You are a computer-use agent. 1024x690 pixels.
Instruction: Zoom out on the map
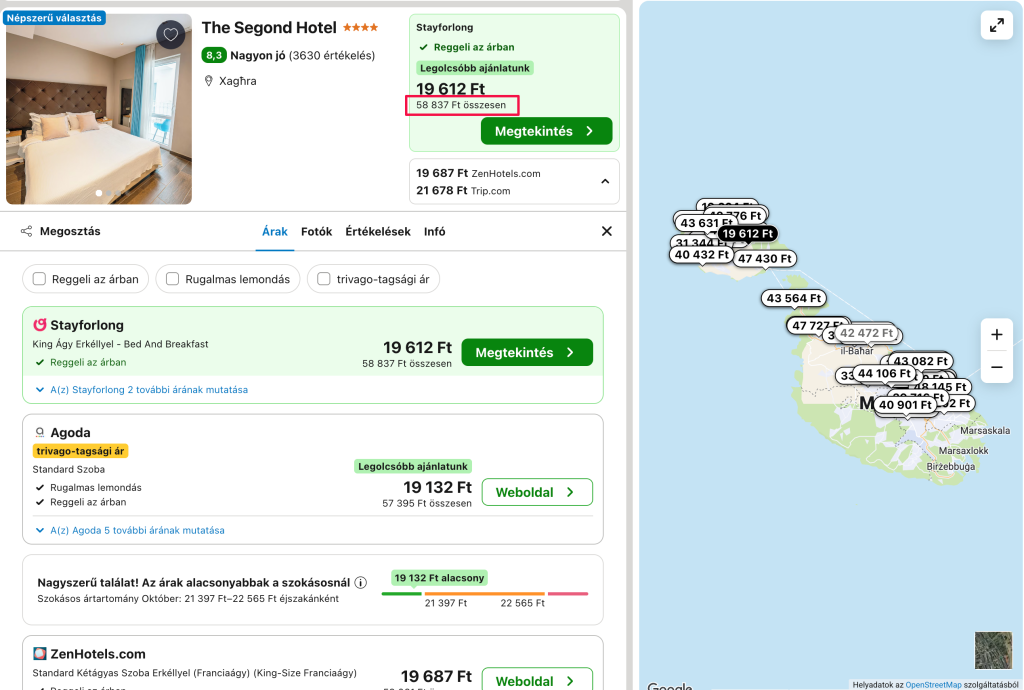click(996, 367)
